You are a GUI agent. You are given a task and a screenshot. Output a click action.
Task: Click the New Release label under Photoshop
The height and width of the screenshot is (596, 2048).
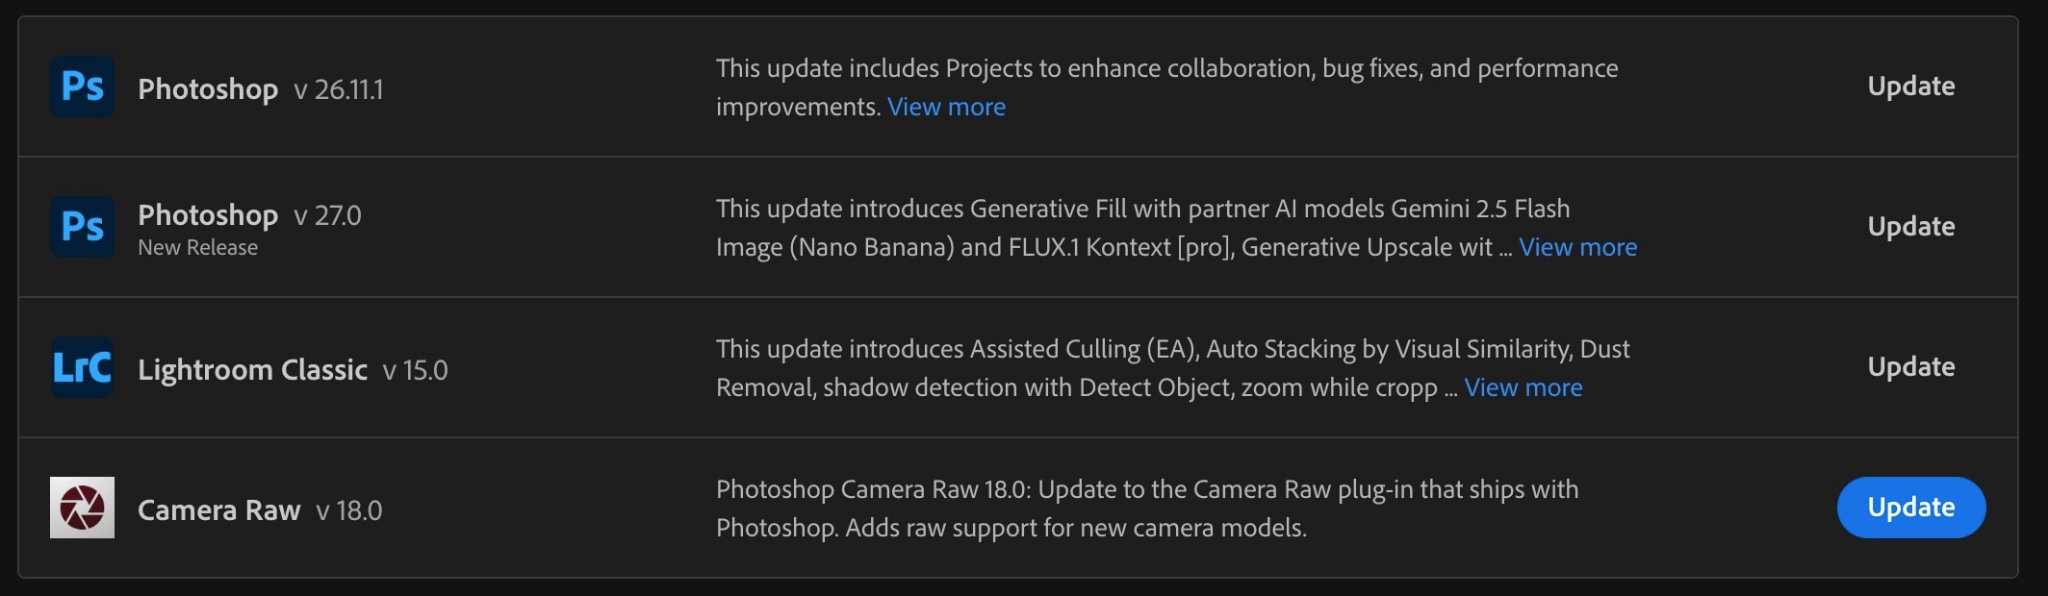coord(198,248)
